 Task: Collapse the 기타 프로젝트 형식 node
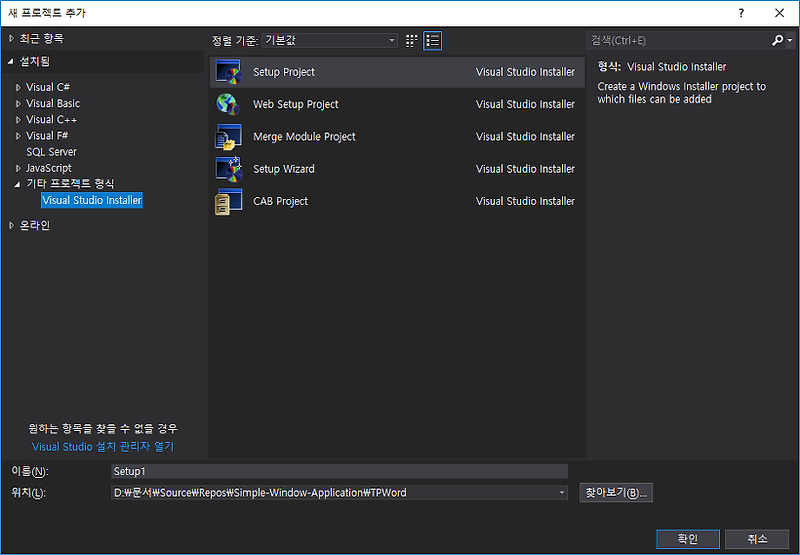[x=18, y=184]
